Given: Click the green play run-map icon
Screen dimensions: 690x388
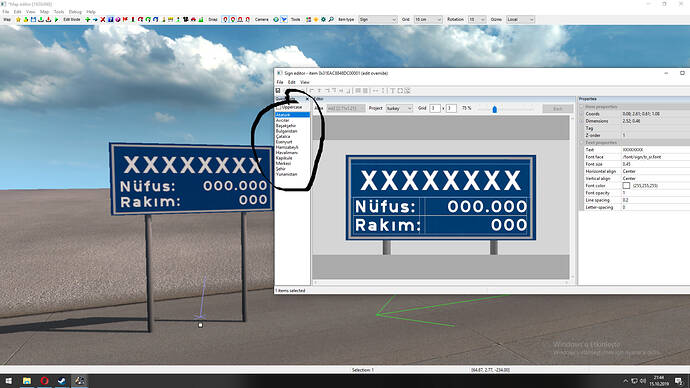Looking at the screenshot, I should pyautogui.click(x=56, y=19).
